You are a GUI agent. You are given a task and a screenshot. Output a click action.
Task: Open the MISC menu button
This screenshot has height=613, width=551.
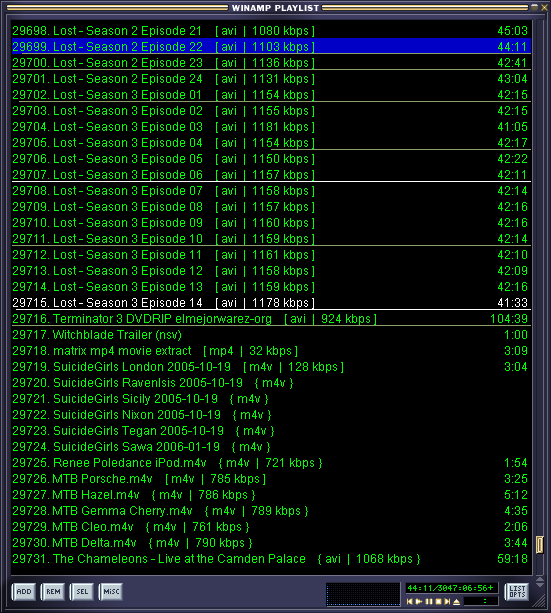111,591
